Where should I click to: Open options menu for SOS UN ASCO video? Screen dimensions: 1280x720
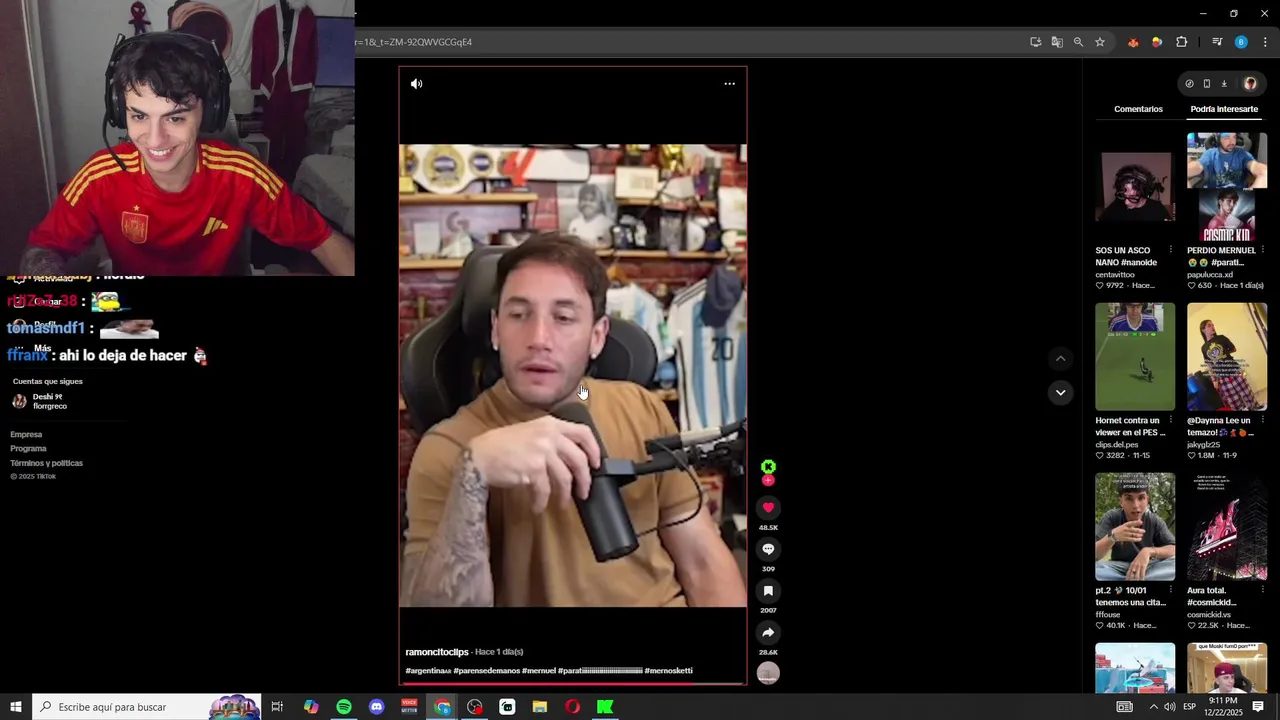[1171, 250]
